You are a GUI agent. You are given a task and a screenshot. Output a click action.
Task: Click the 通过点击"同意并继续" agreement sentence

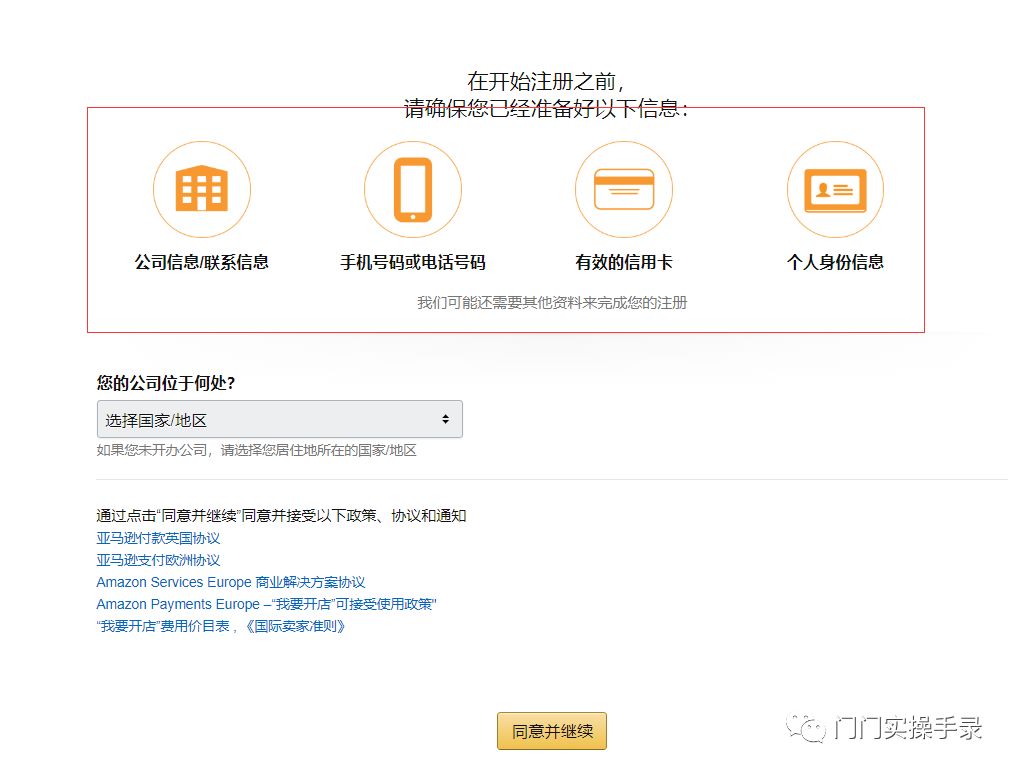tap(282, 516)
